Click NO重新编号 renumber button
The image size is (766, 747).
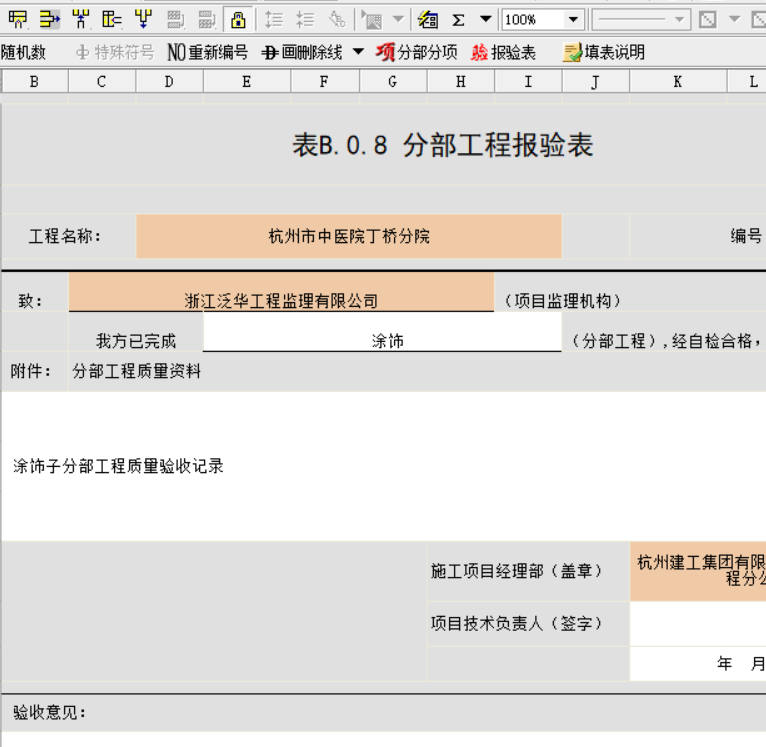tap(207, 52)
